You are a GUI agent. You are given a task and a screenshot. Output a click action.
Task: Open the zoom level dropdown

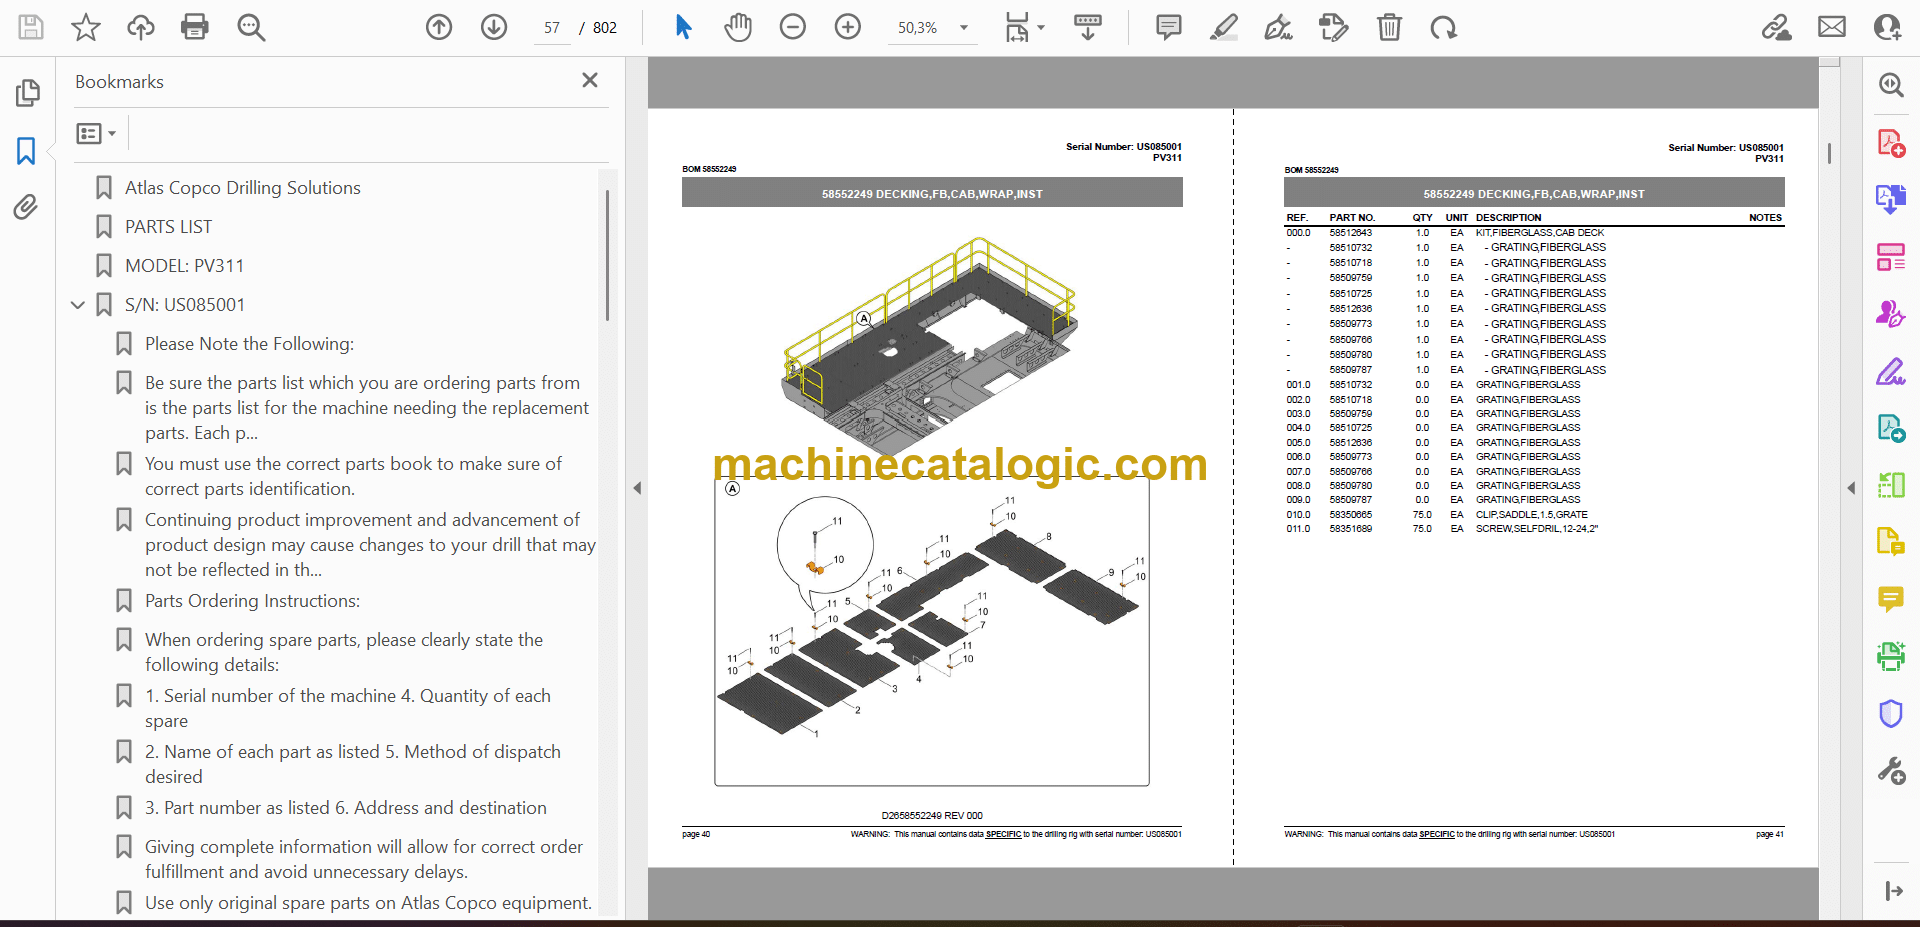(x=964, y=28)
